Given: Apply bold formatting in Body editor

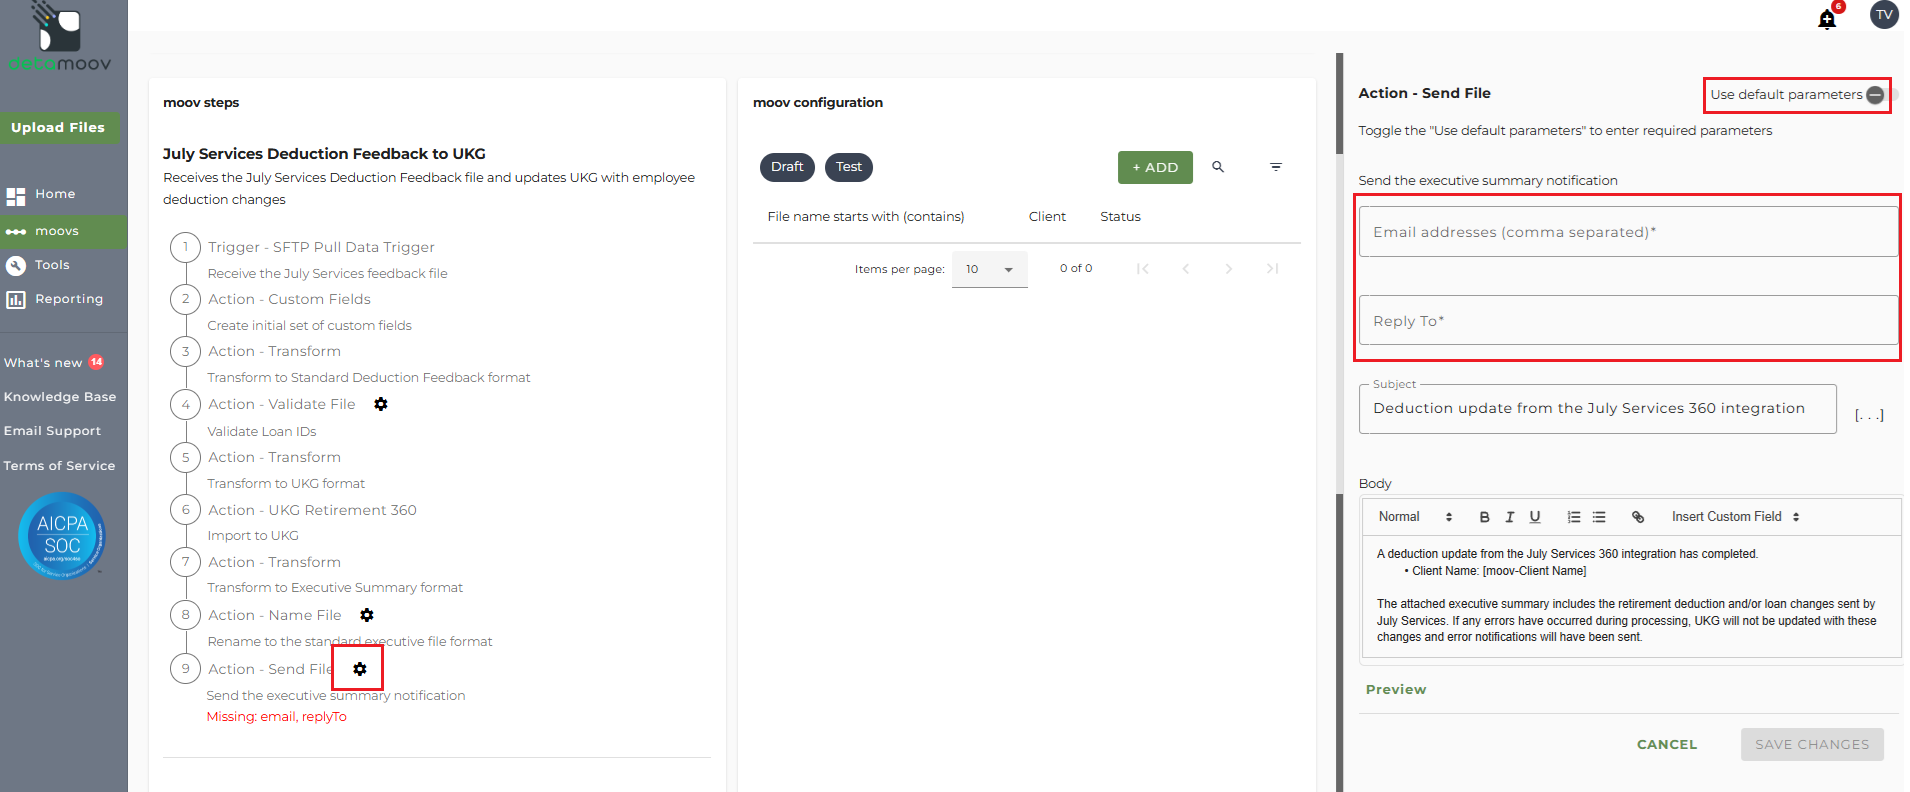Looking at the screenshot, I should pos(1484,517).
